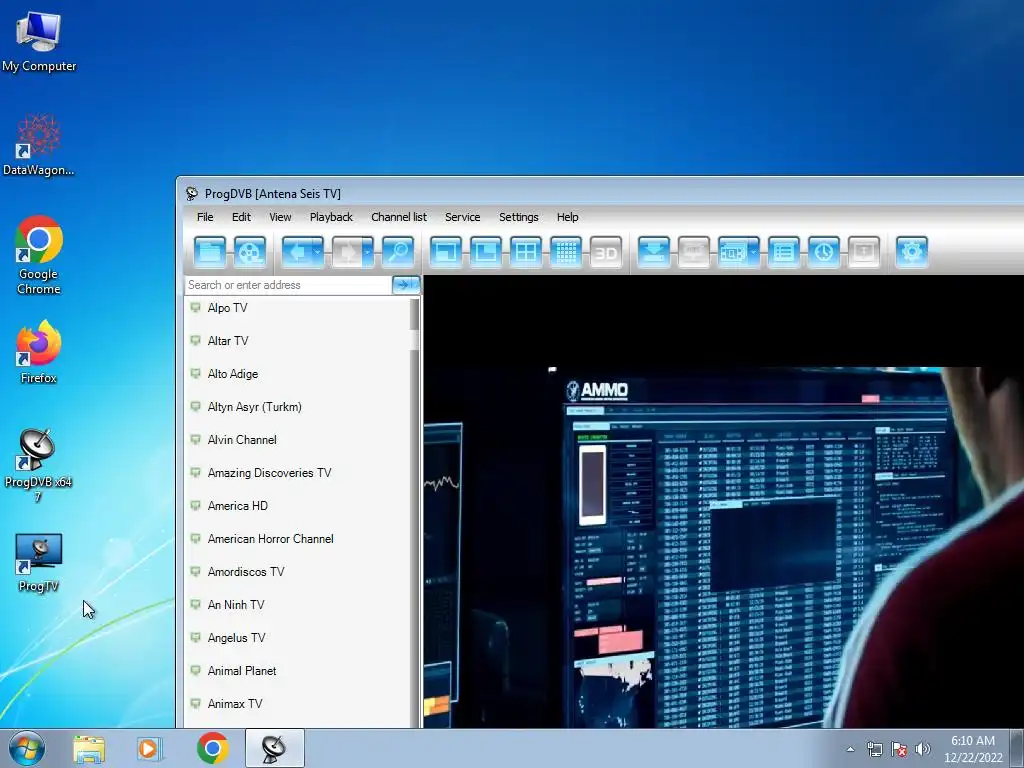Open the back arrow history dropdown
The height and width of the screenshot is (768, 1024).
click(318, 252)
